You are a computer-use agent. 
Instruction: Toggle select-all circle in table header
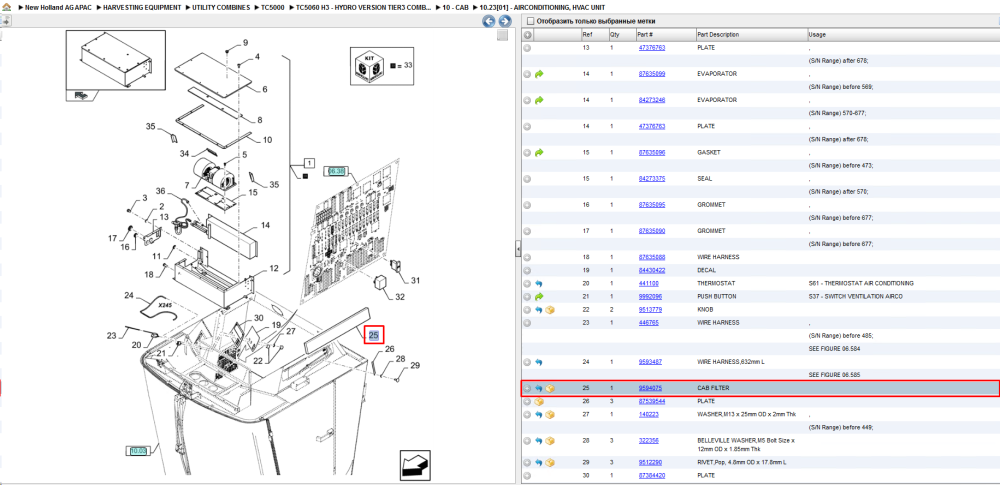[x=527, y=34]
